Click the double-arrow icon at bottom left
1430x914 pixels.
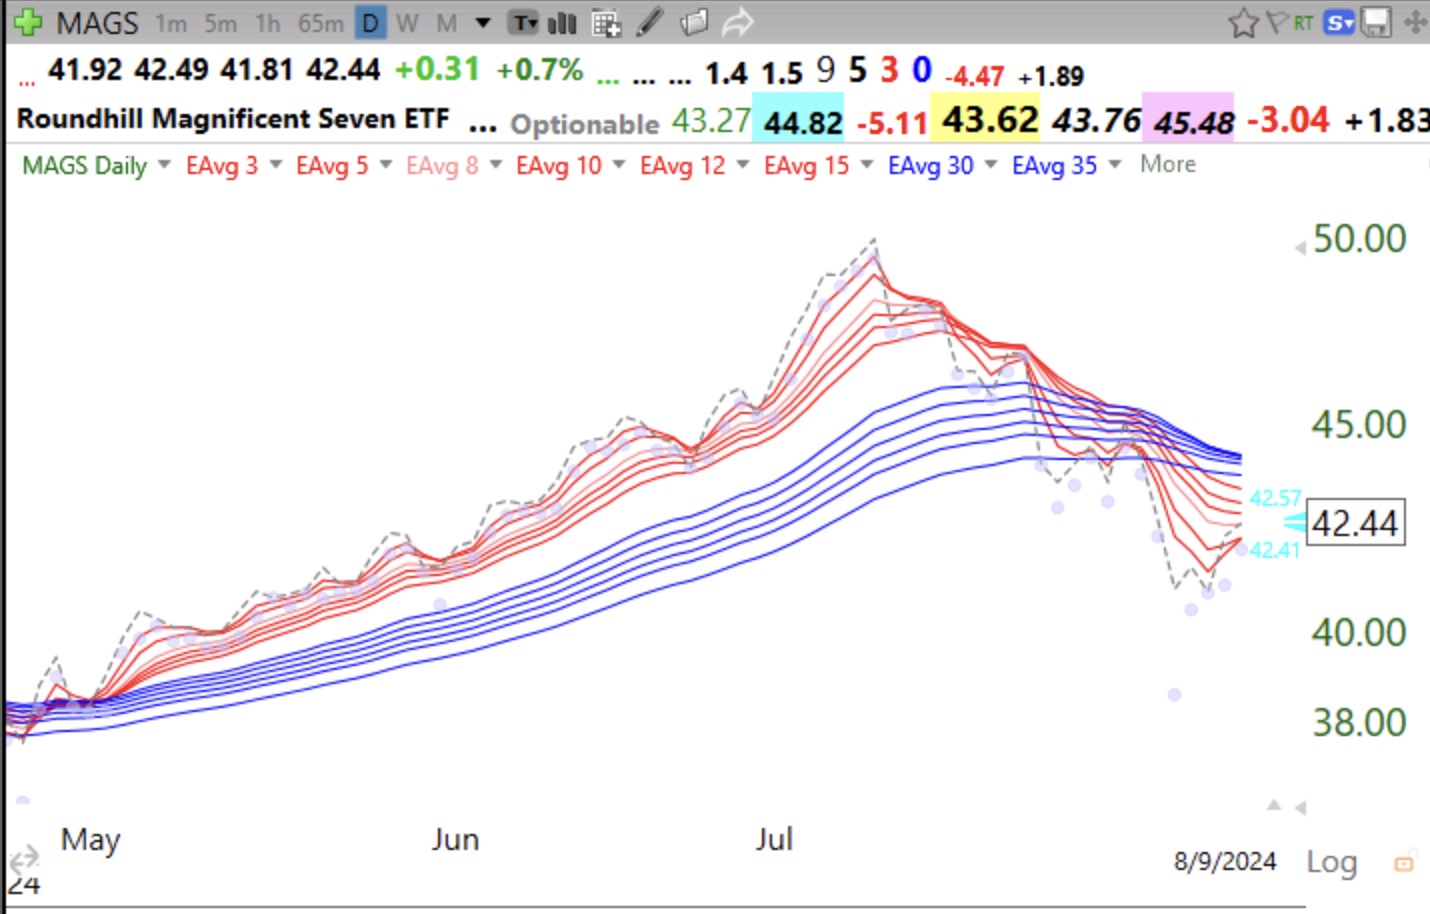tap(24, 858)
